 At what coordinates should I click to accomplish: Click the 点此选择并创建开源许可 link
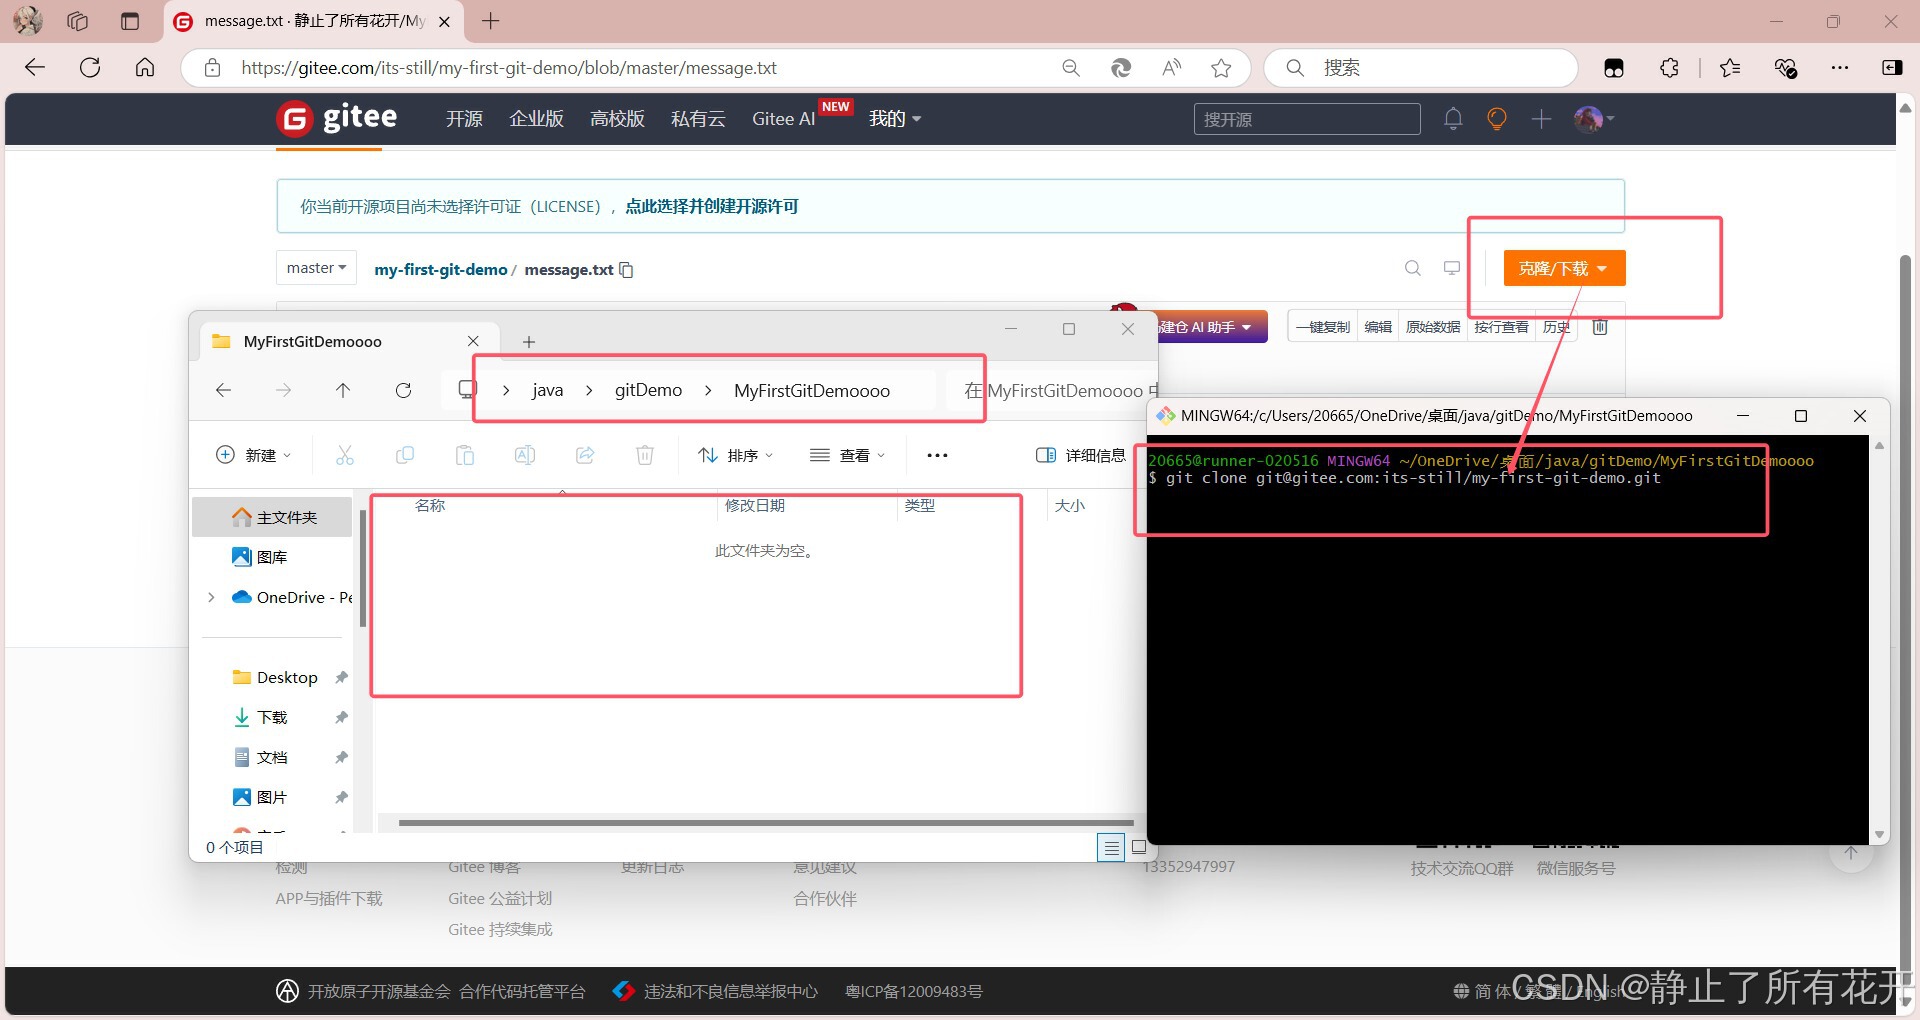[712, 206]
